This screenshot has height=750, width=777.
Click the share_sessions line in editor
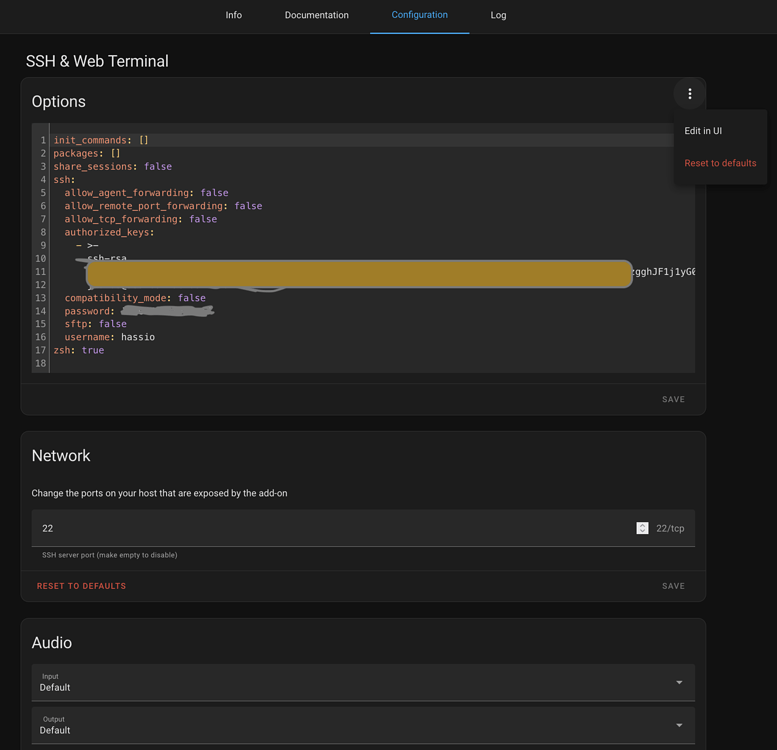112,167
